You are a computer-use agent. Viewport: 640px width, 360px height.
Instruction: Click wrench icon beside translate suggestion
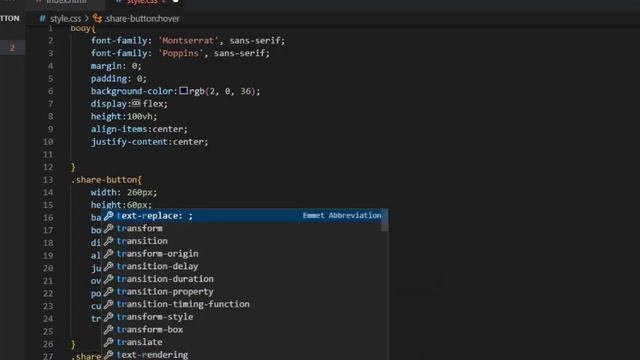(x=108, y=342)
